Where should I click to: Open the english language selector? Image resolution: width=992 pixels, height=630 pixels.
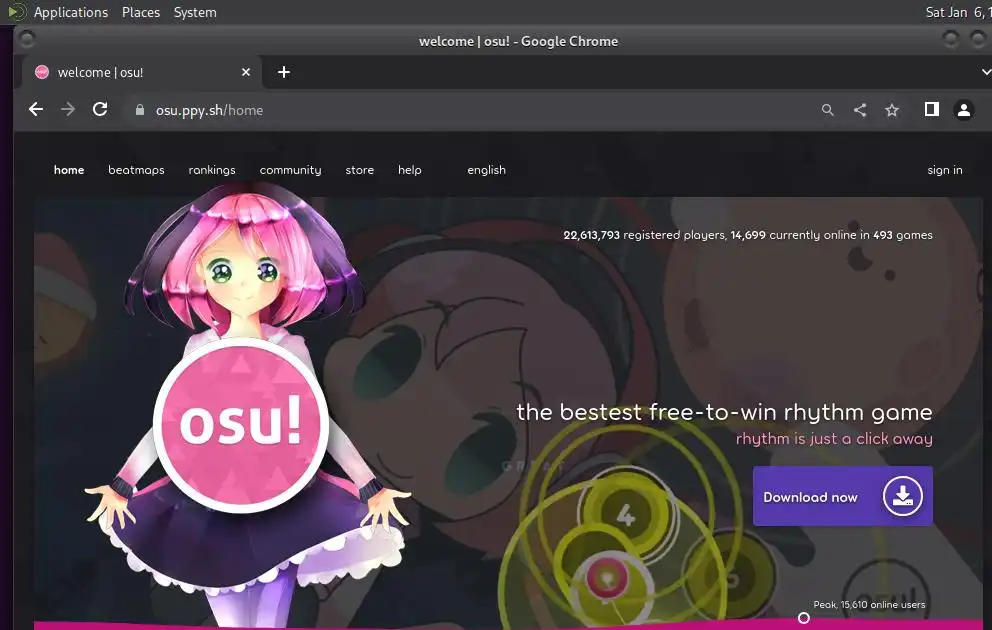(487, 170)
